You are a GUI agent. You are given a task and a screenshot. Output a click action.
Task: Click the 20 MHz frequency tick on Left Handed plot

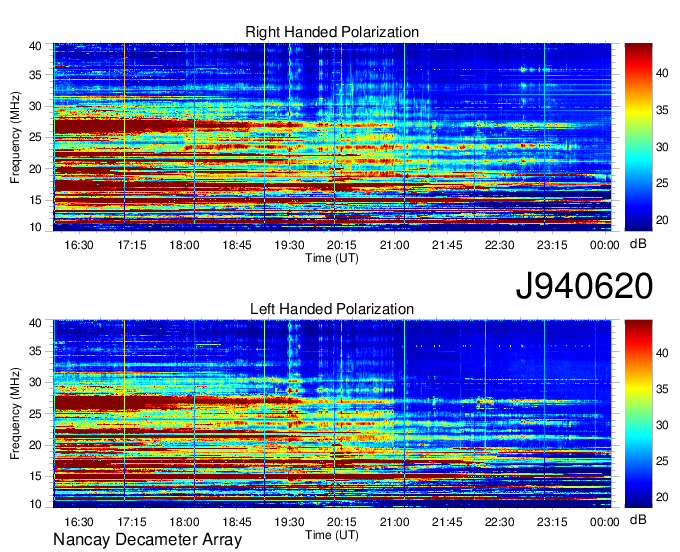(35, 445)
